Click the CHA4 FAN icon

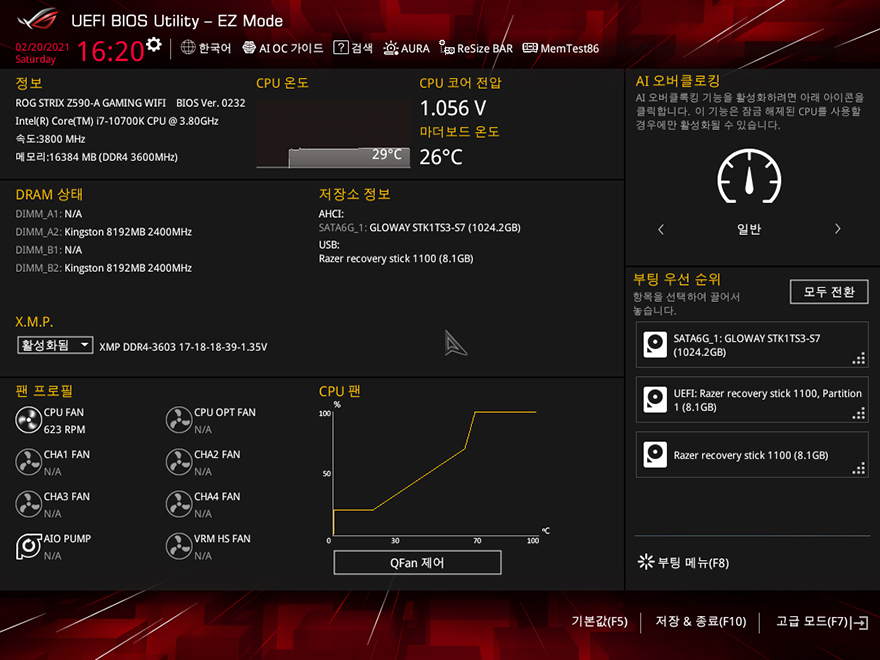coord(179,504)
